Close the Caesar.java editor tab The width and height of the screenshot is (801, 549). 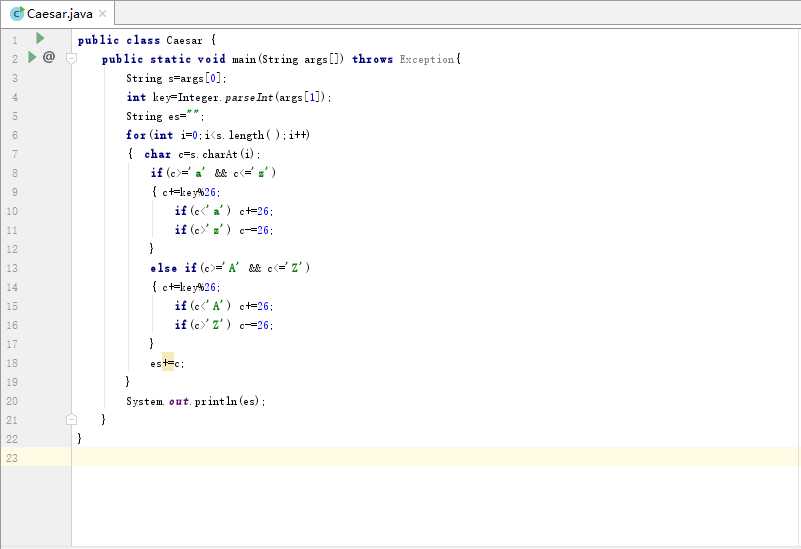click(x=102, y=13)
